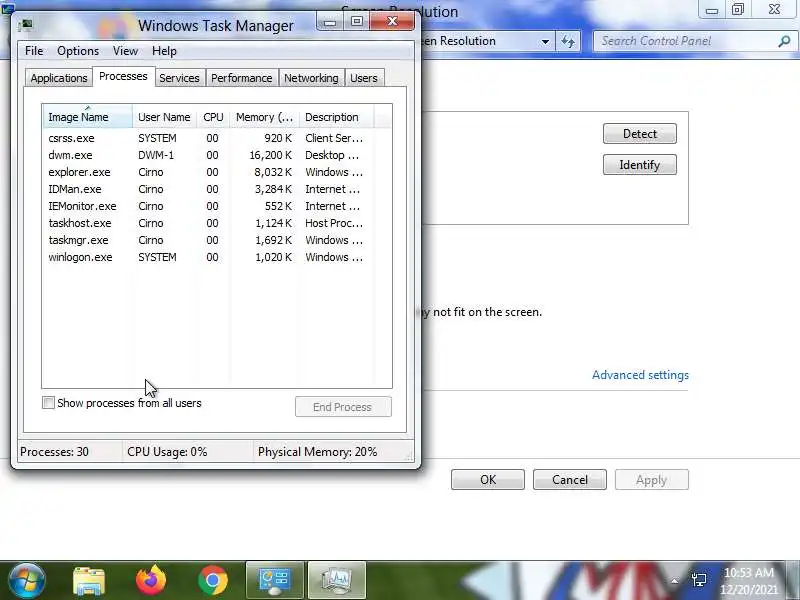Launch Firefox from the taskbar
This screenshot has height=600, width=800.
coord(151,580)
